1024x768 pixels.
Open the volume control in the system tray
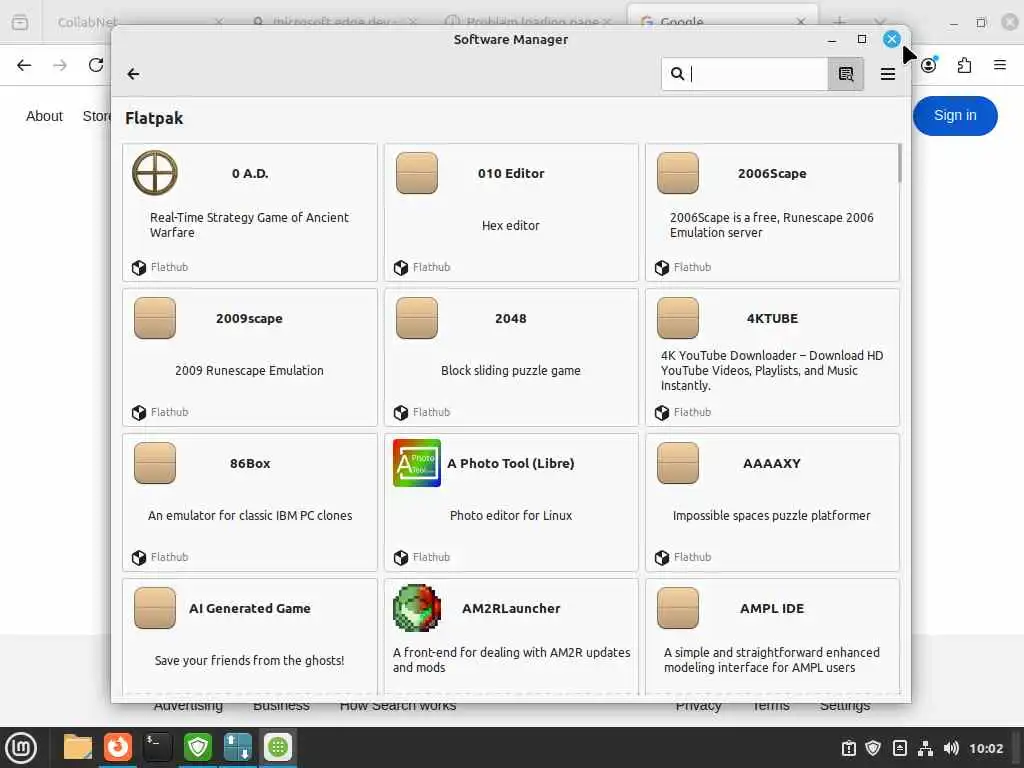pyautogui.click(x=951, y=748)
